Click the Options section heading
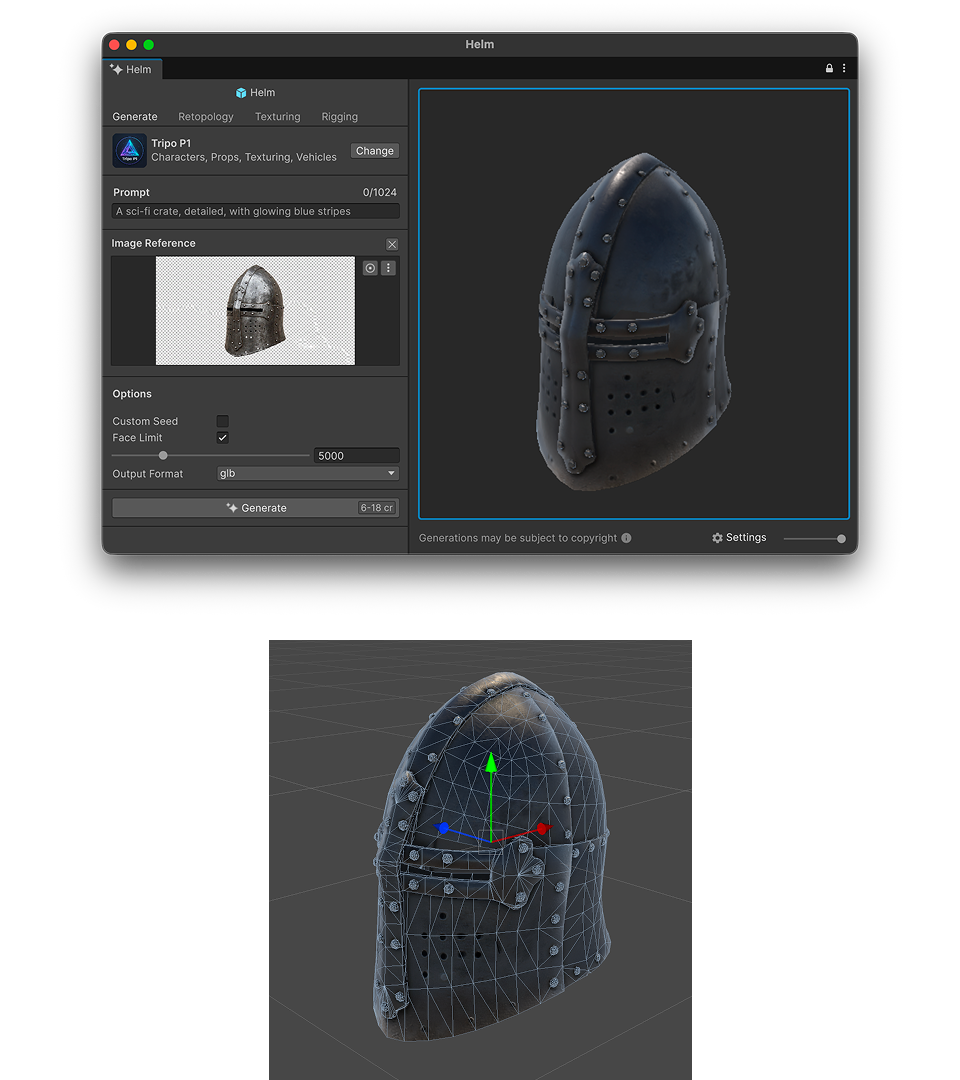This screenshot has width=960, height=1080. (132, 394)
